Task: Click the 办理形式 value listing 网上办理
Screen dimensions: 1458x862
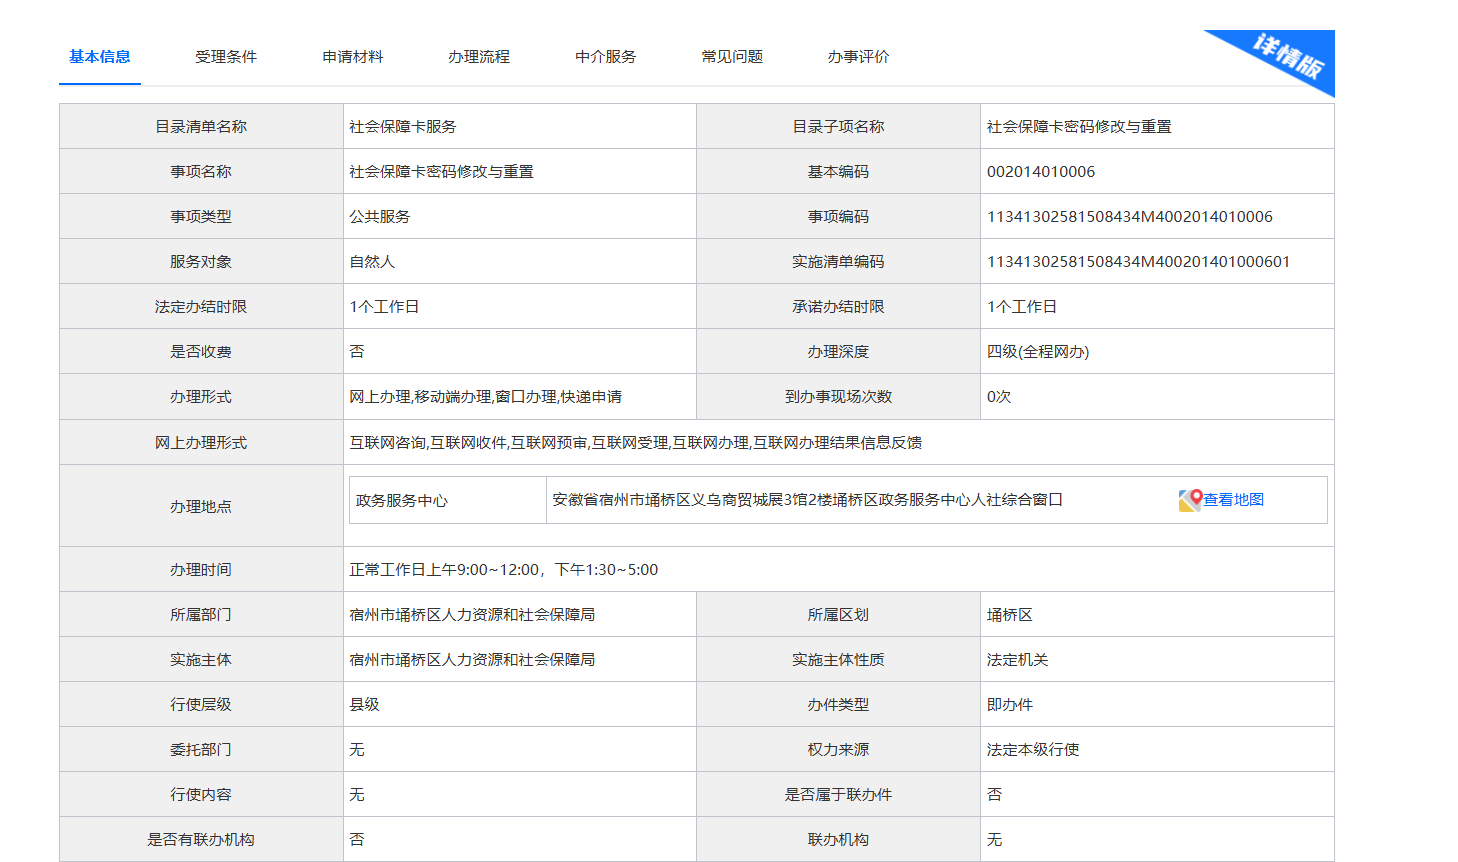Action: 485,397
